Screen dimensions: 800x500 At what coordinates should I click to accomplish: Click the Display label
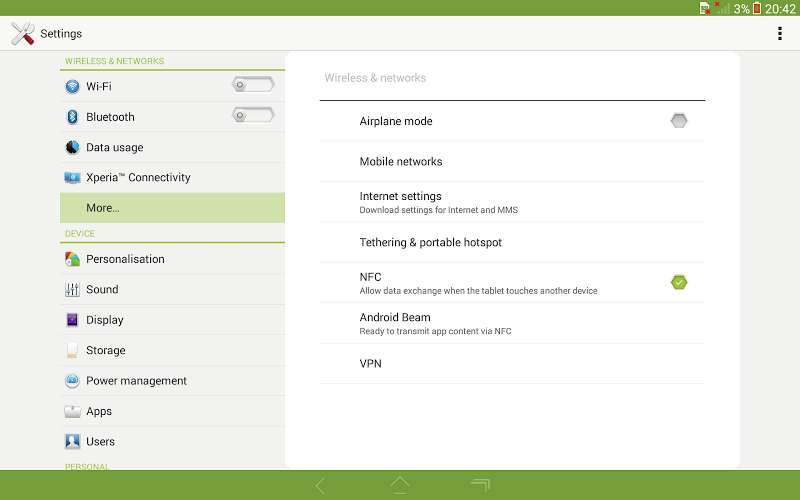point(105,320)
